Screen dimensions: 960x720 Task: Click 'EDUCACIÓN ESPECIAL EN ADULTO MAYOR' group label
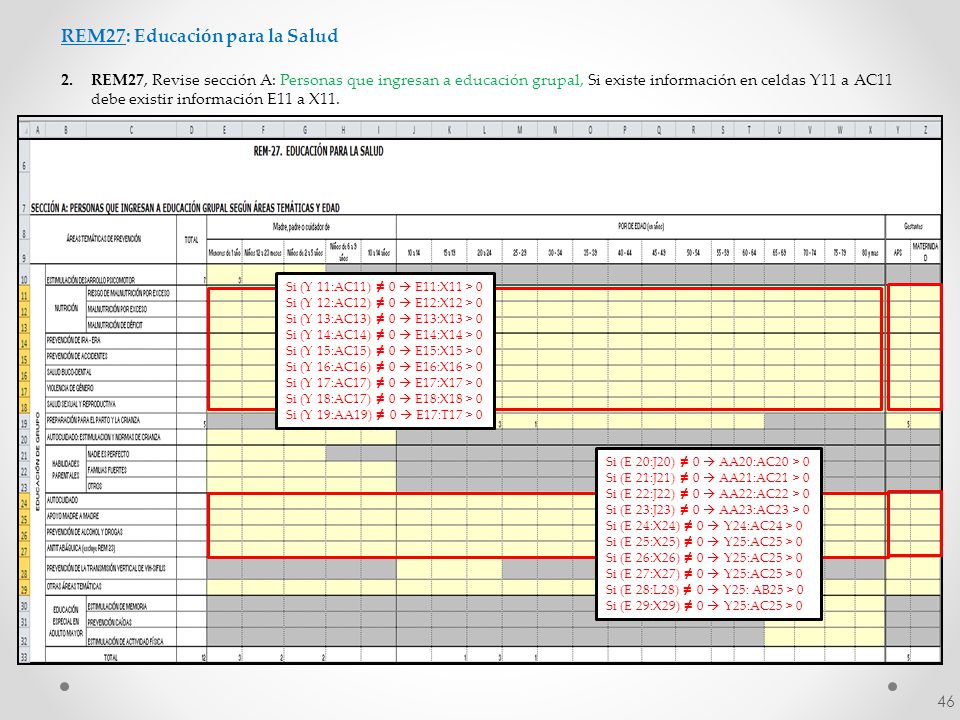(66, 622)
